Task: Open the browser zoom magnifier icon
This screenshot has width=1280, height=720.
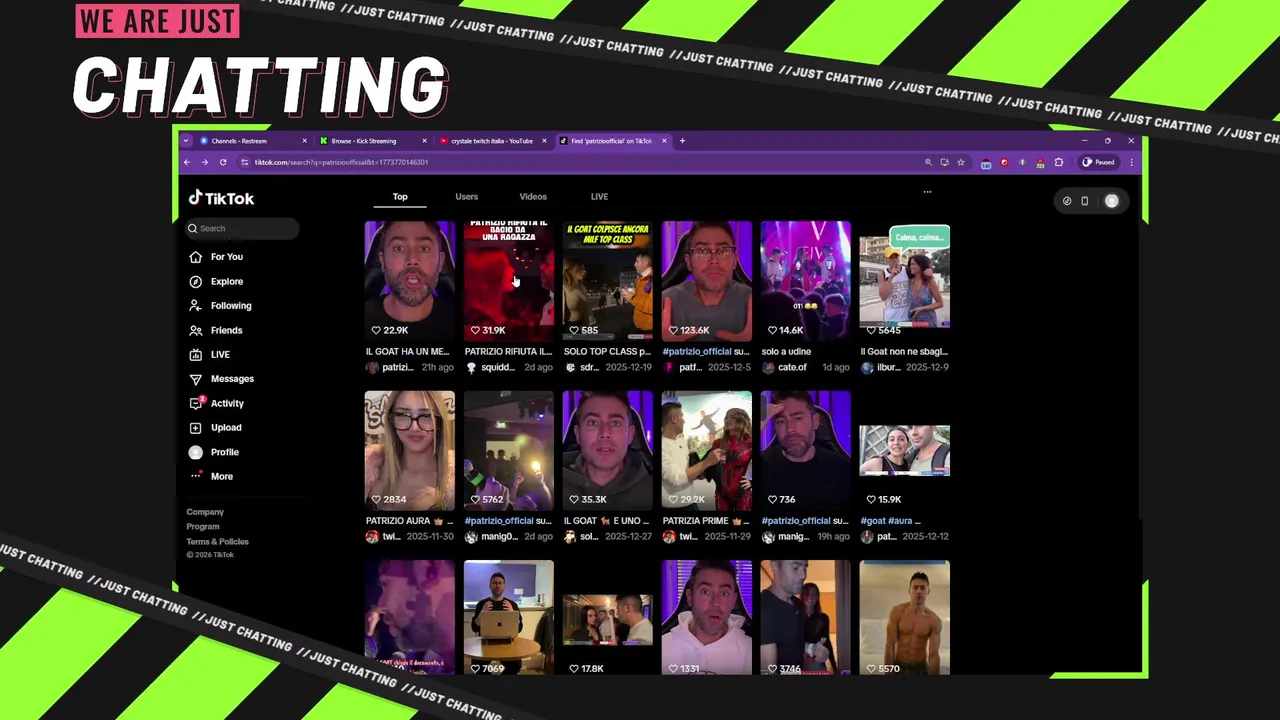Action: [x=928, y=162]
